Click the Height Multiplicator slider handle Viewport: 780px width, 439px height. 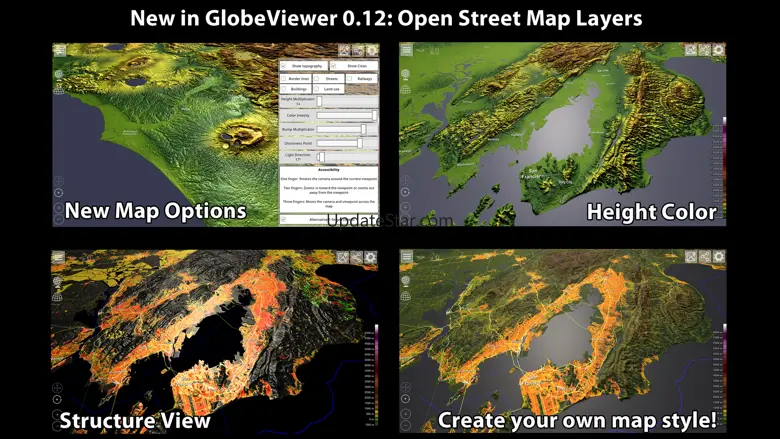319,101
